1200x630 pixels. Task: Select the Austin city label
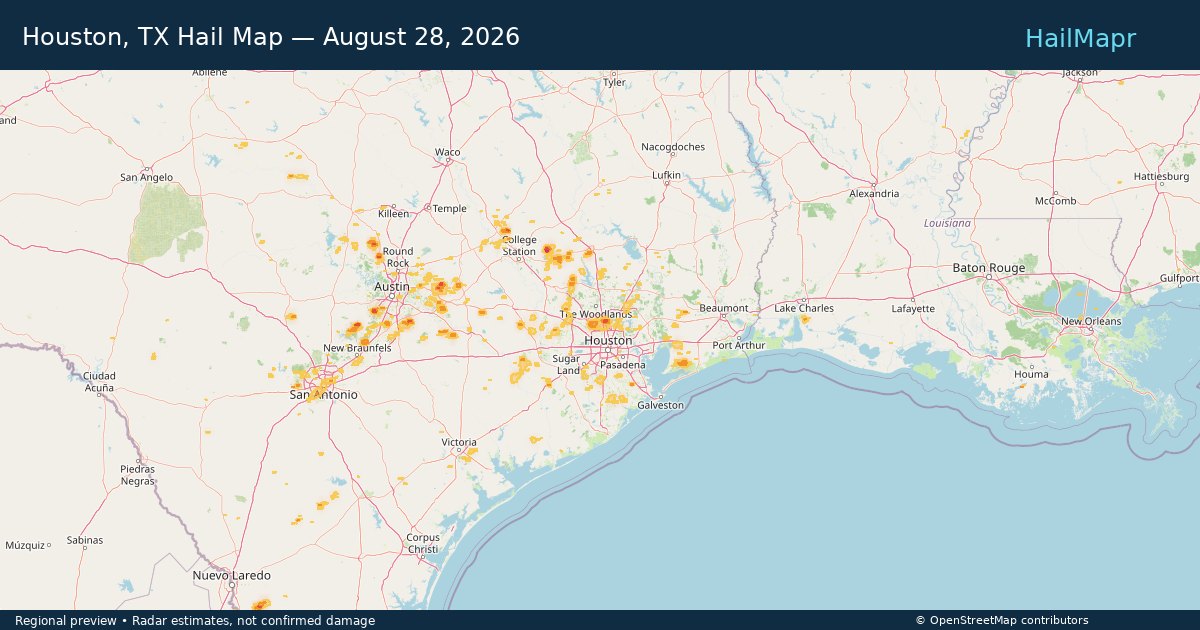[x=392, y=286]
